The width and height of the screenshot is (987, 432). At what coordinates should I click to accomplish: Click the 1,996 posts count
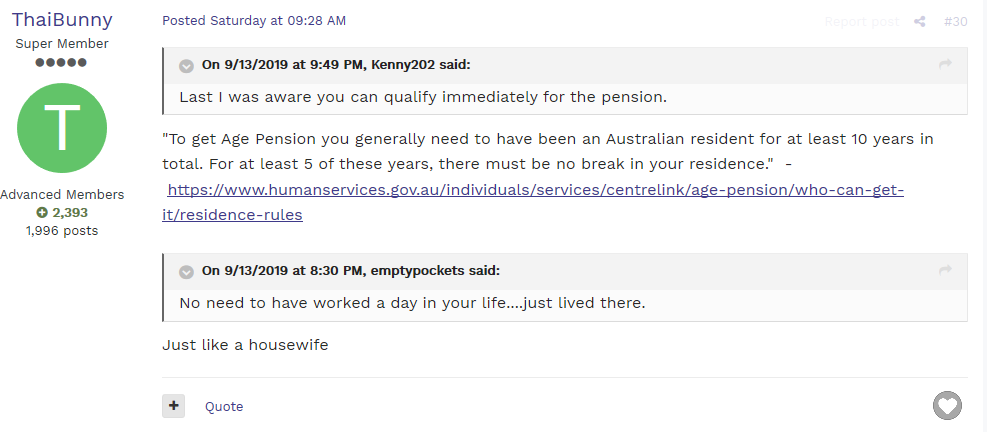pos(62,230)
